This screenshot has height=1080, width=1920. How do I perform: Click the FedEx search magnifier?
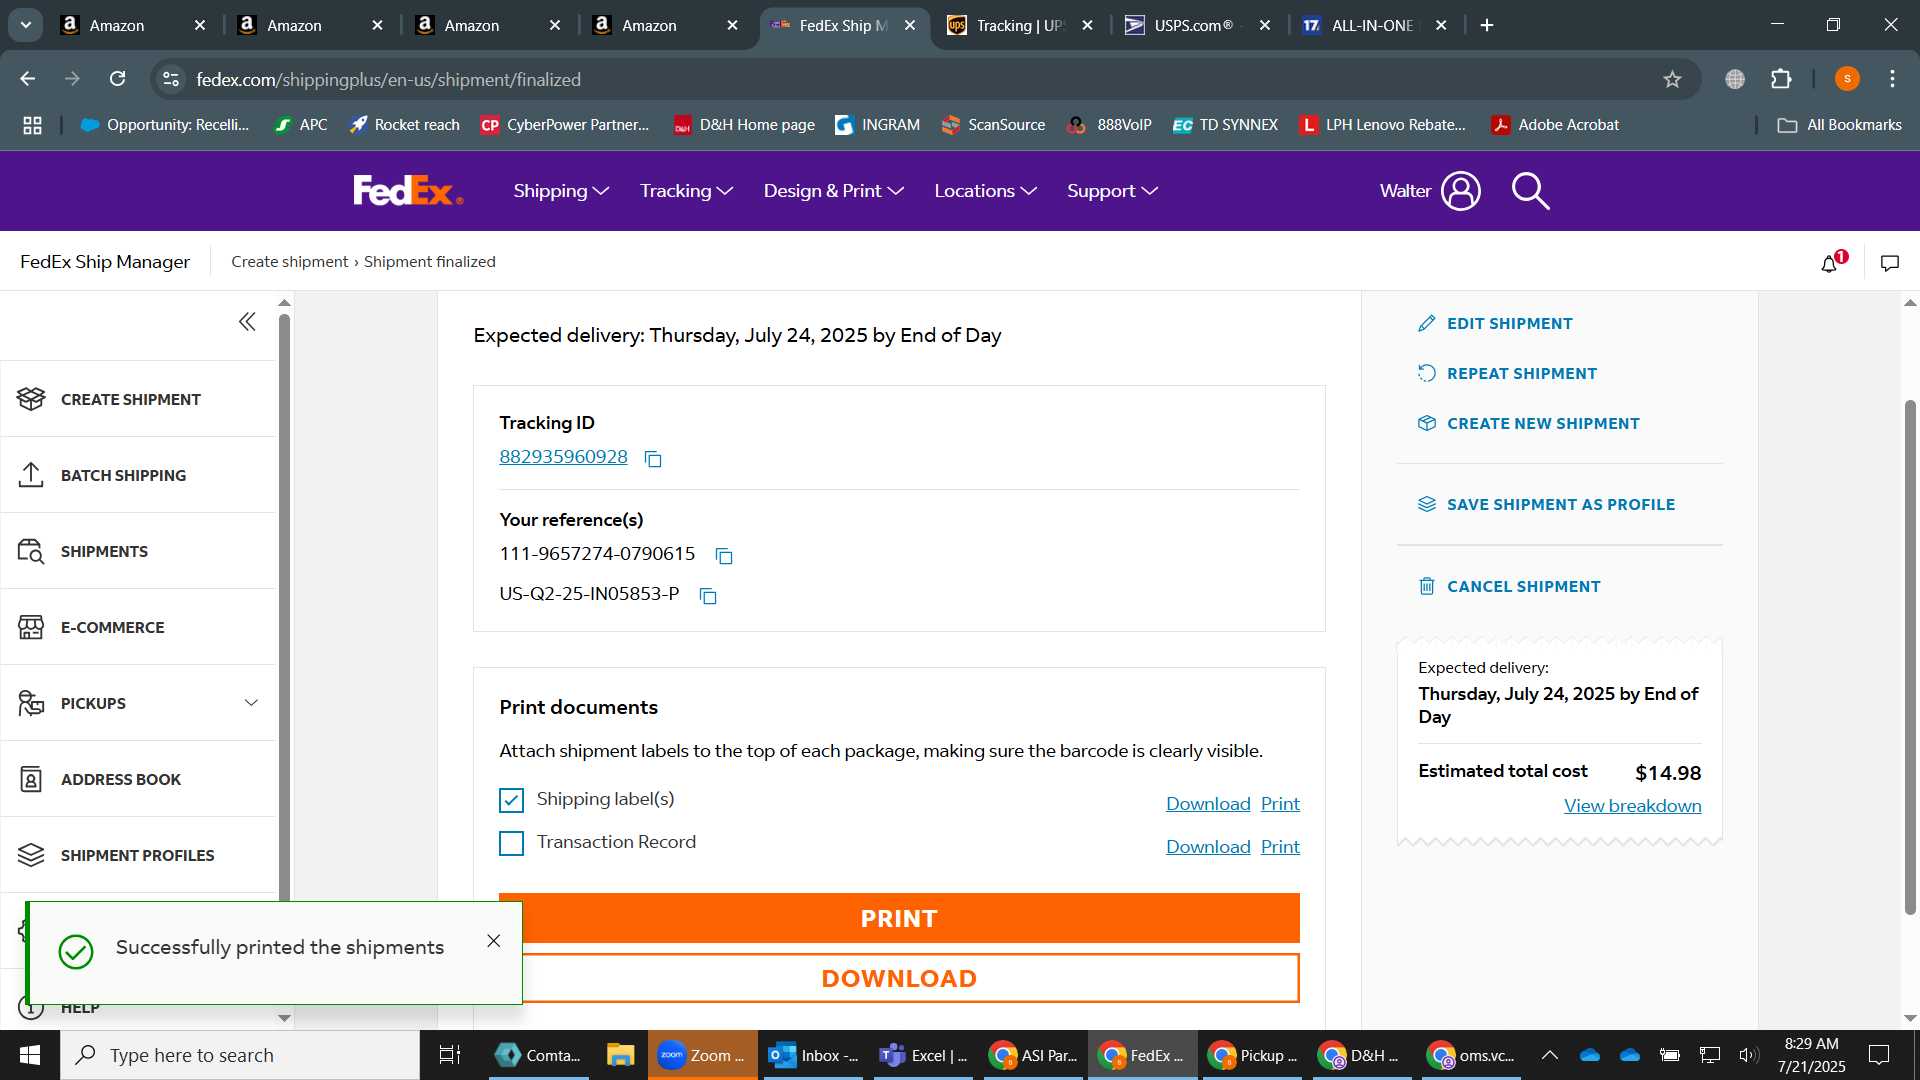pos(1530,191)
